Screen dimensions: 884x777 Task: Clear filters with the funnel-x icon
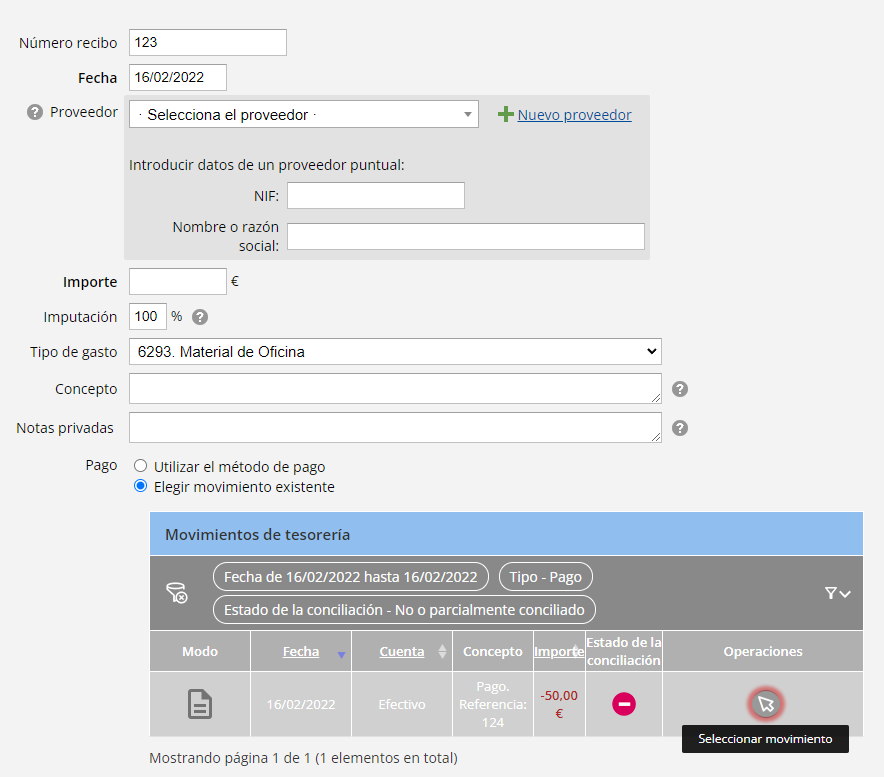coord(176,593)
